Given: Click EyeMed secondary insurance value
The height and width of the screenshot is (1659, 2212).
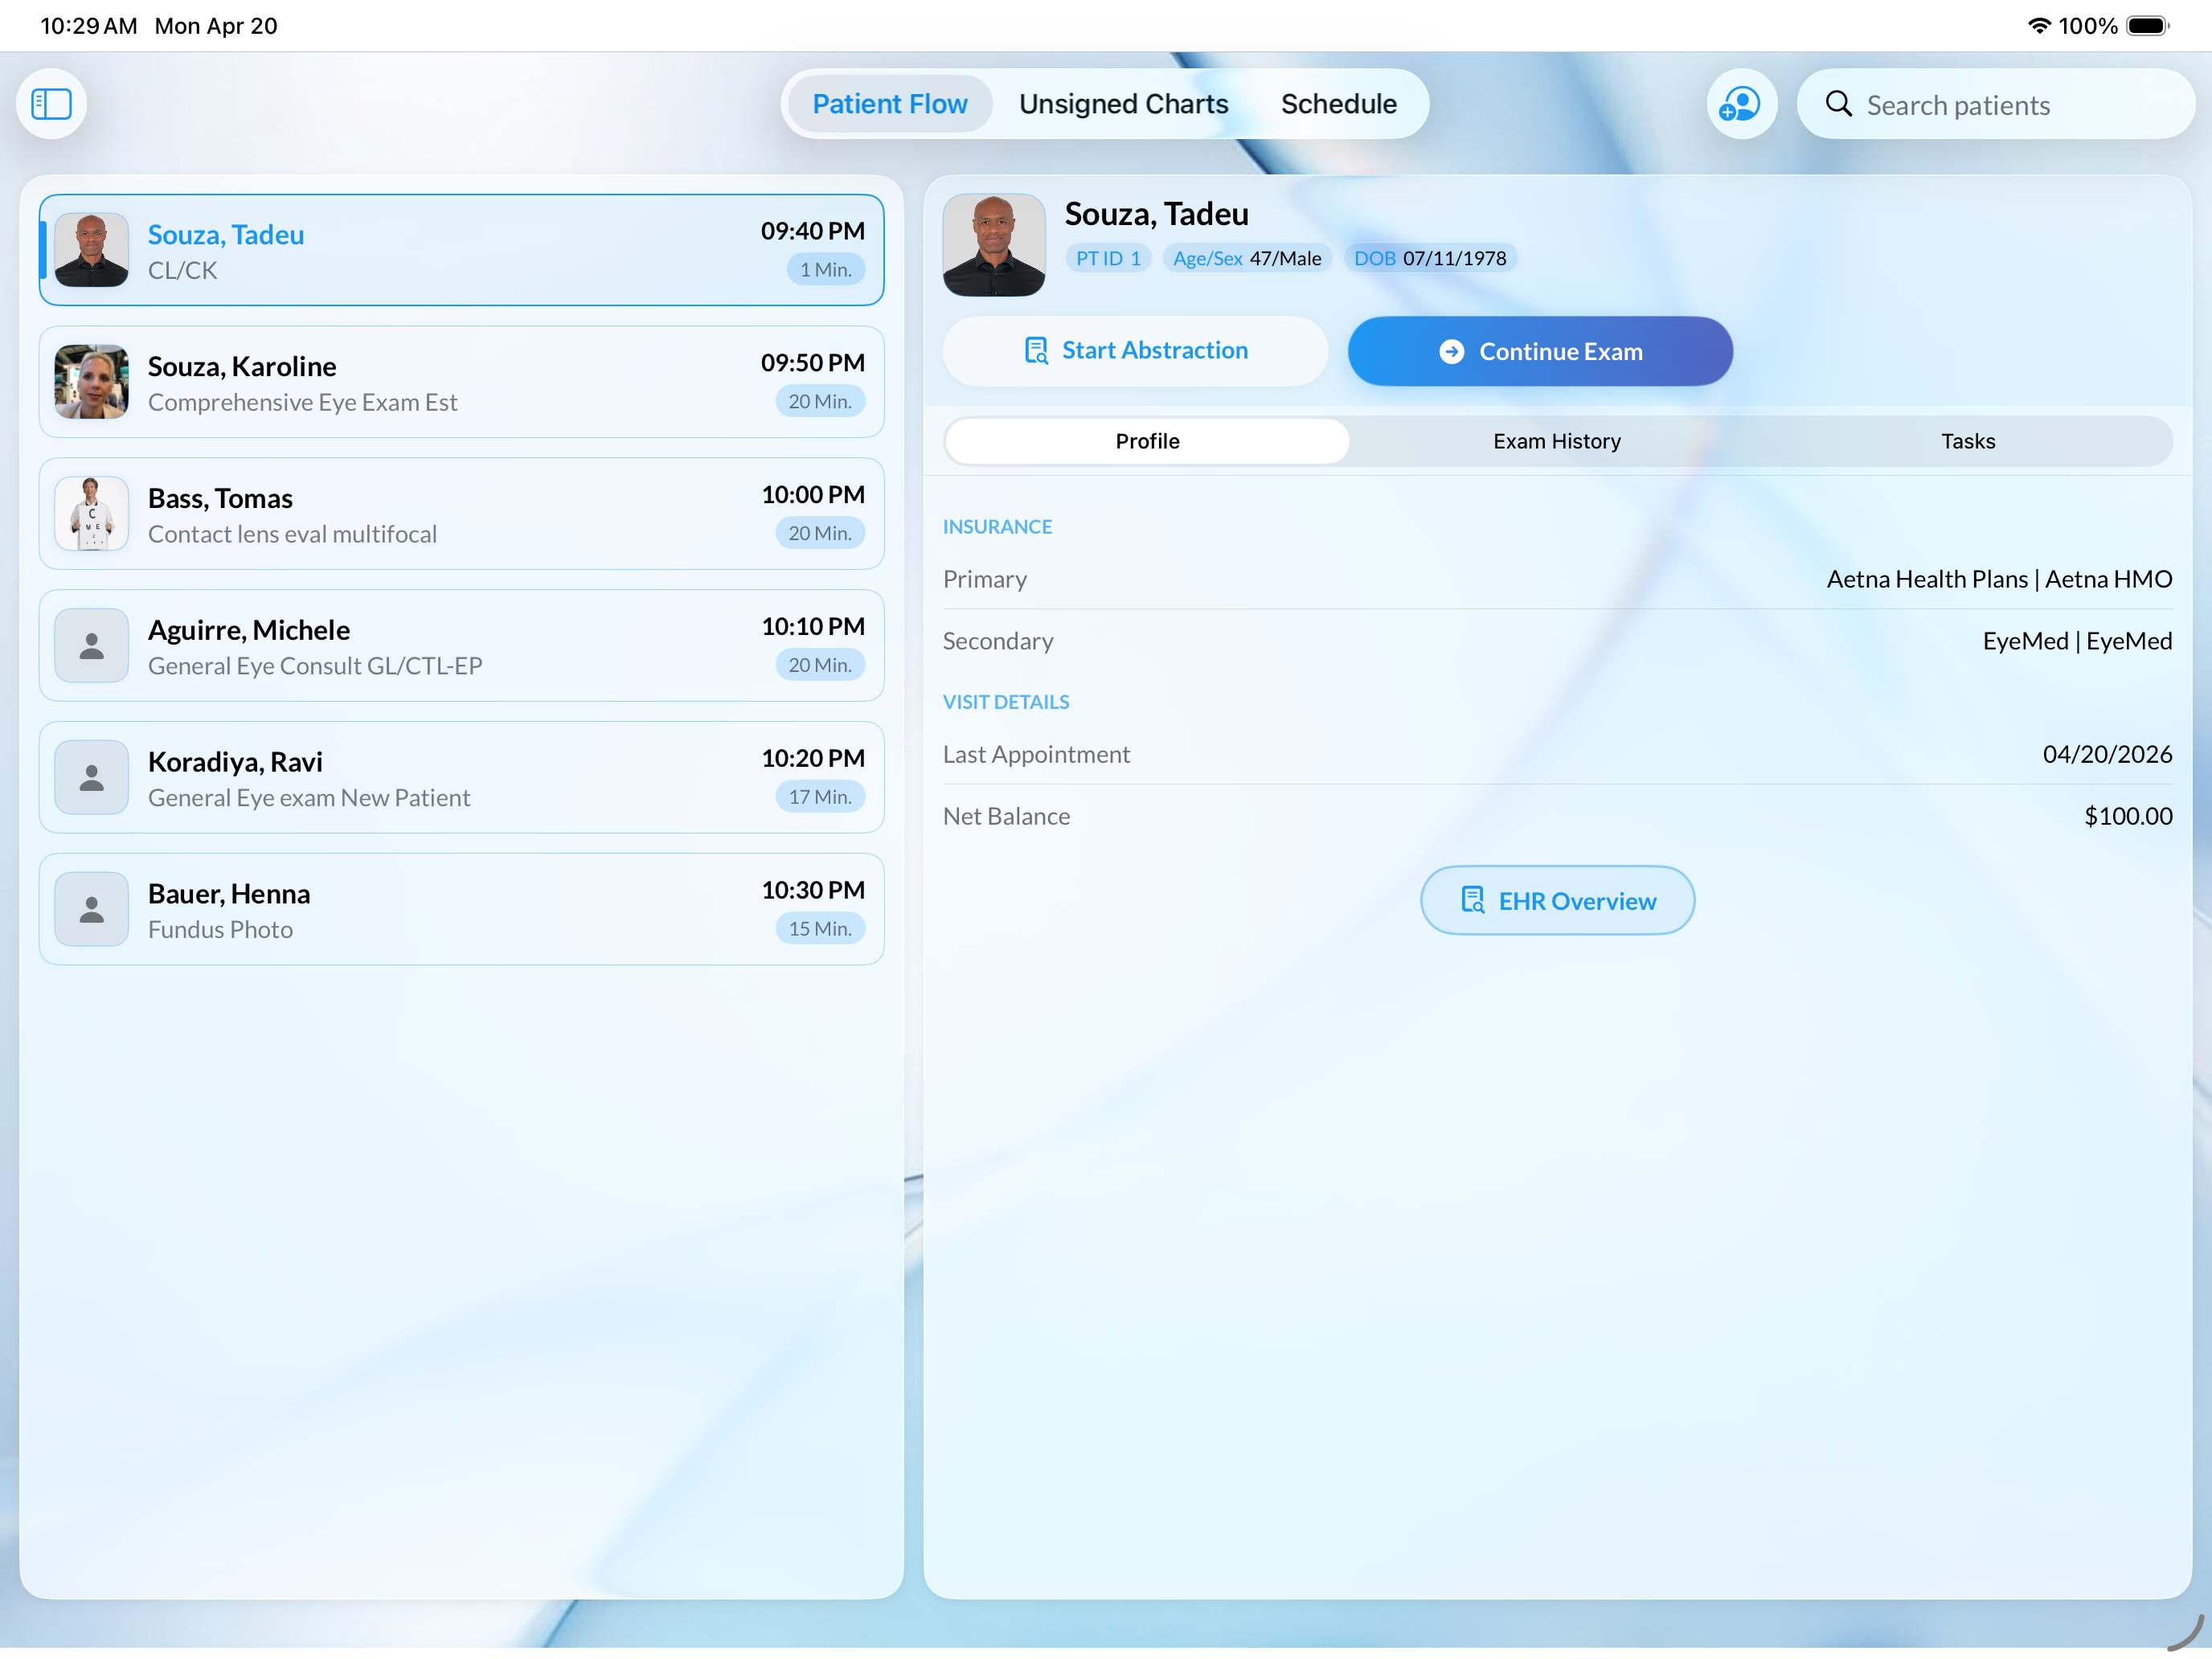Looking at the screenshot, I should click(x=2077, y=641).
